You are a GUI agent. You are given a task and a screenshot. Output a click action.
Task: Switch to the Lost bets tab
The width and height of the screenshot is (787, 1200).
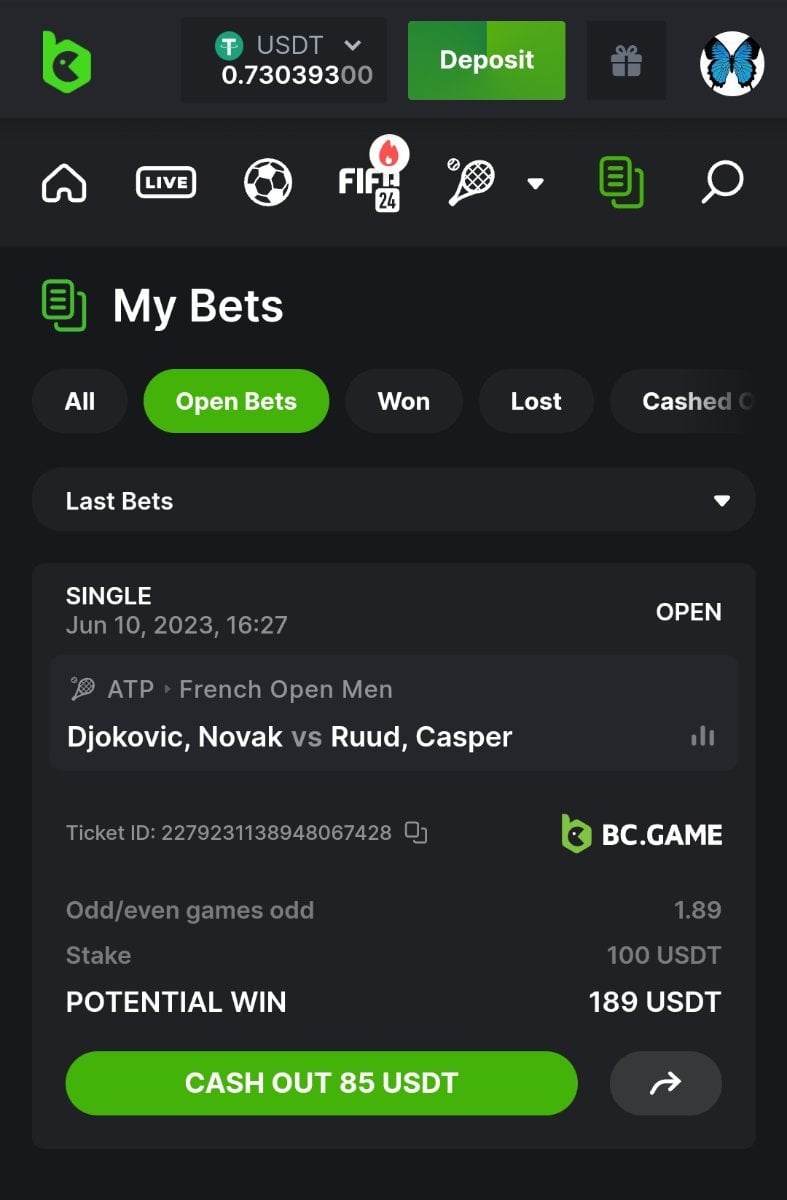pos(536,401)
